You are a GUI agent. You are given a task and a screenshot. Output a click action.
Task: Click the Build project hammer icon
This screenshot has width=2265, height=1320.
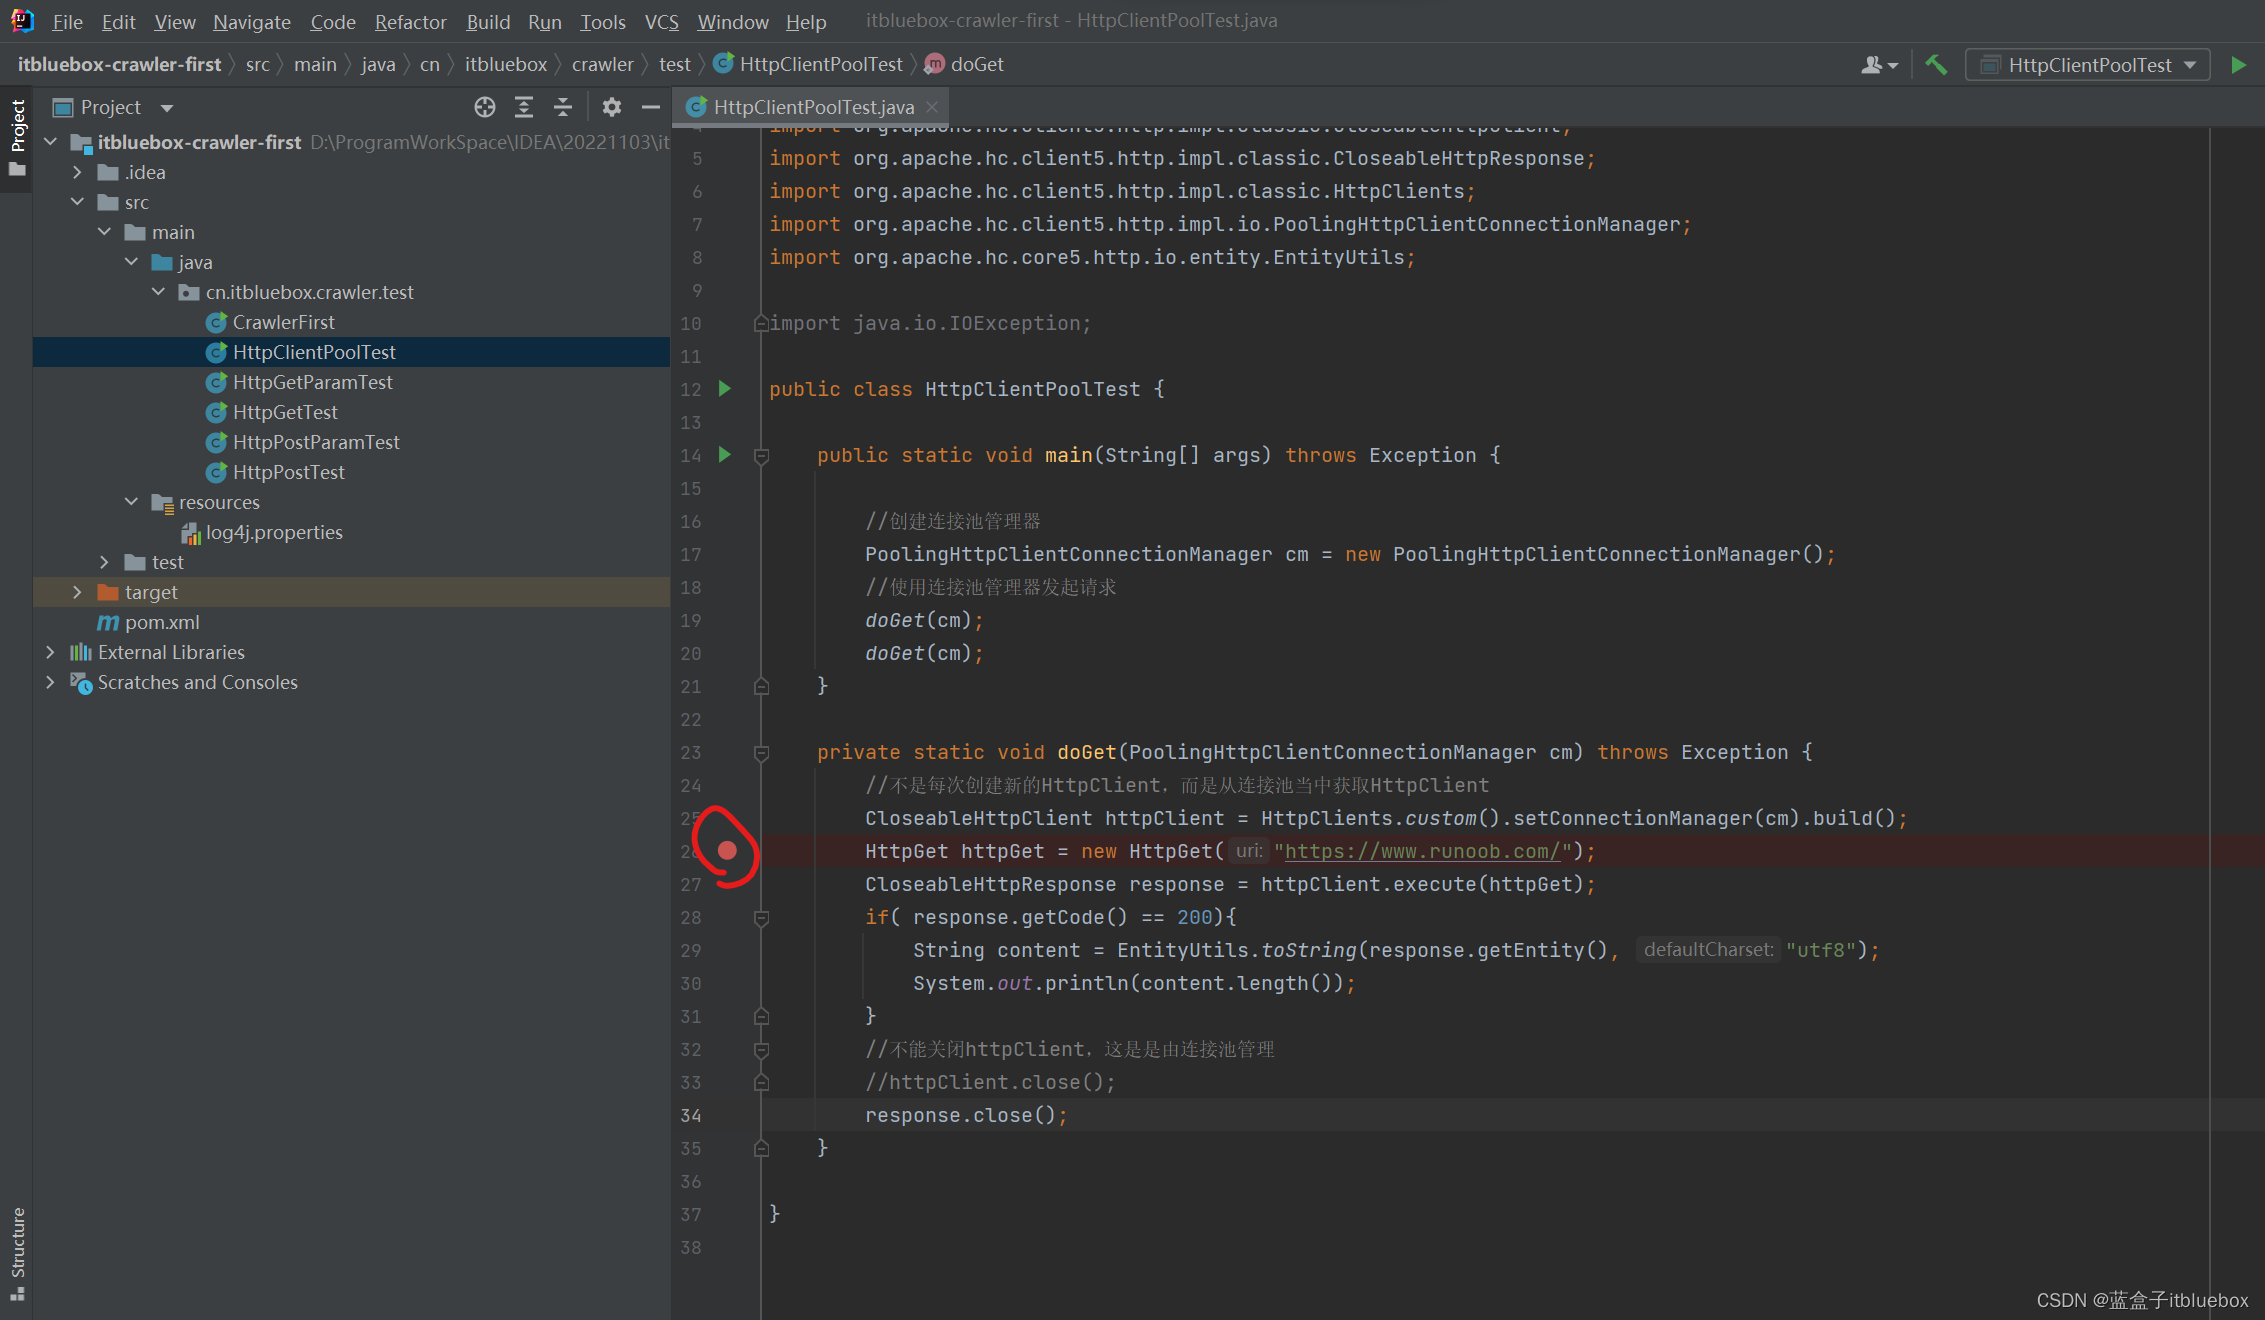coord(1936,65)
